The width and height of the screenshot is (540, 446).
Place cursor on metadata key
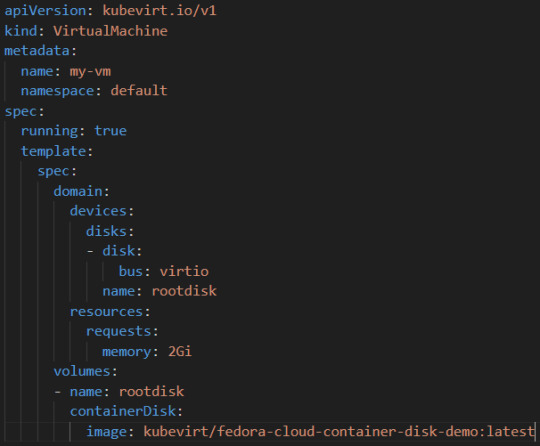coord(37,51)
